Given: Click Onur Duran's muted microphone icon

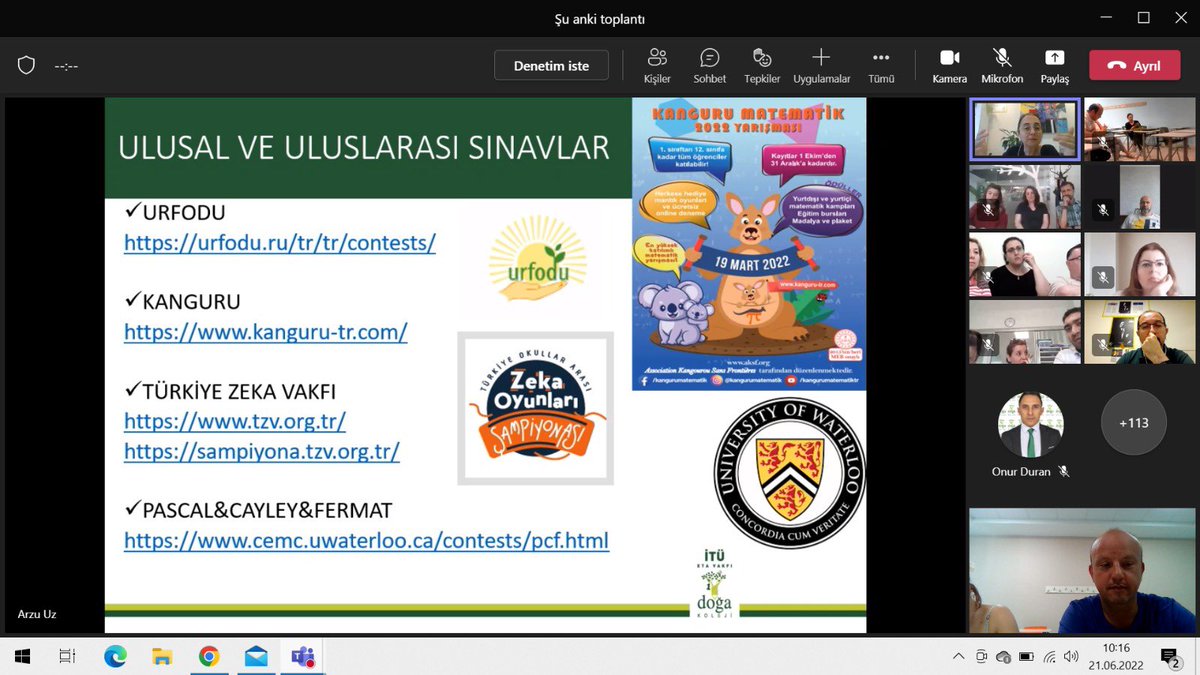Looking at the screenshot, I should (1064, 472).
